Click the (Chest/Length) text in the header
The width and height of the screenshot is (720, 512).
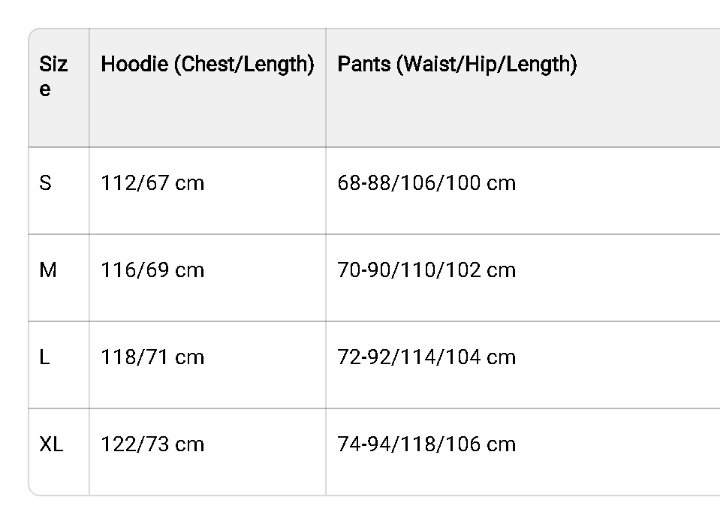244,65
